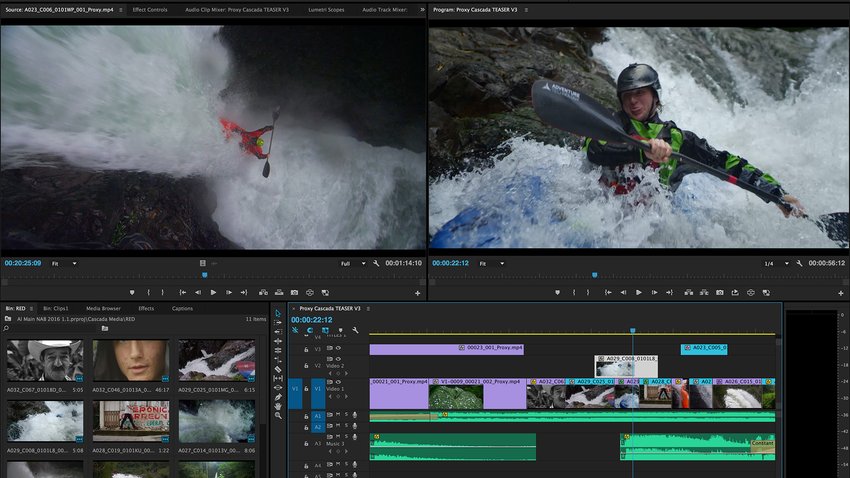Open Bin: RED panel menu
This screenshot has width=850, height=478.
31,308
